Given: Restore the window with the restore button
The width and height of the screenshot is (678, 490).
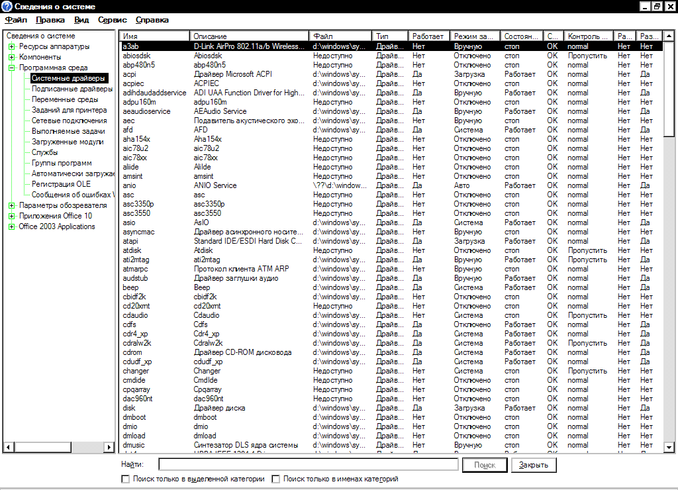Looking at the screenshot, I should (x=655, y=6).
